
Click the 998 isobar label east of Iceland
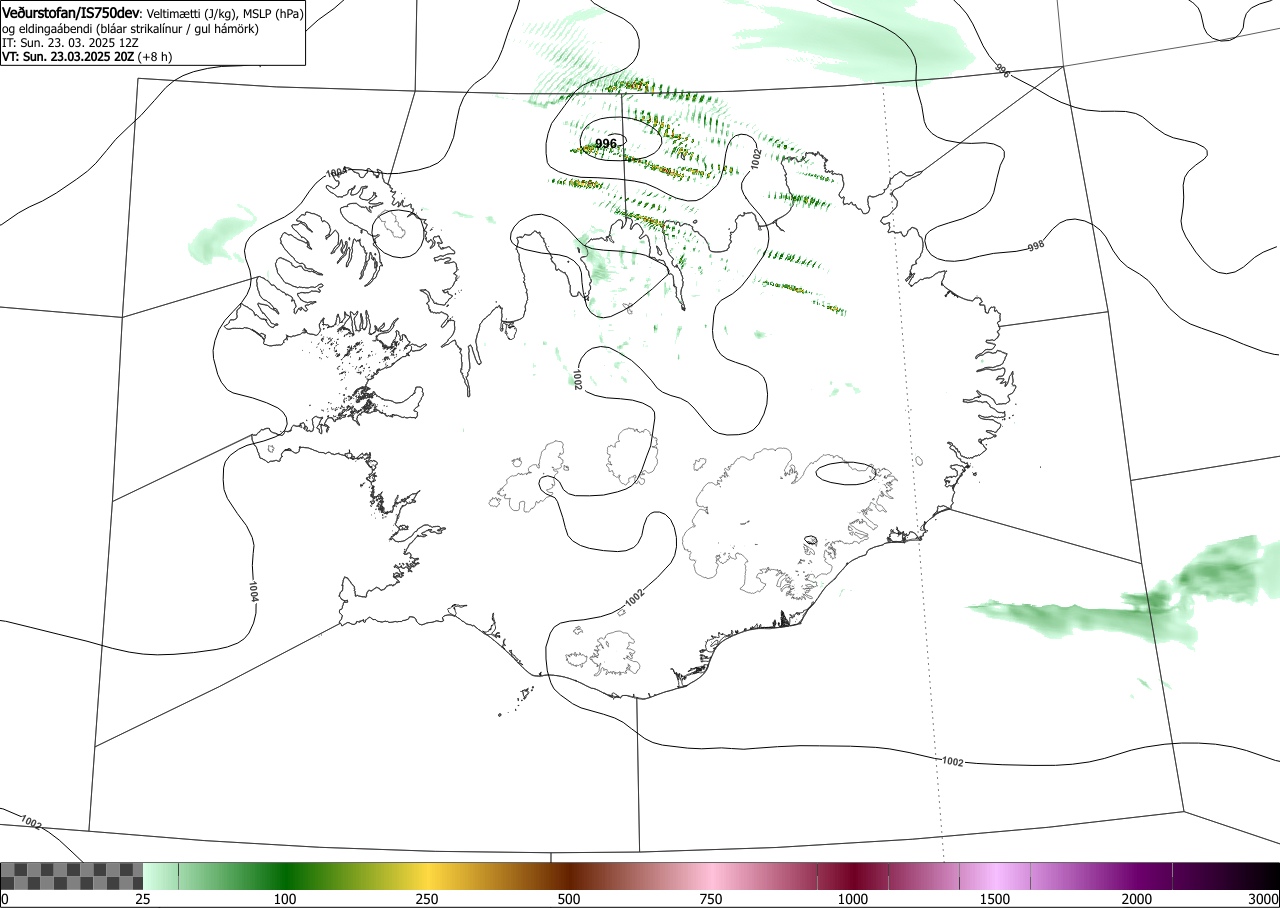point(1036,246)
